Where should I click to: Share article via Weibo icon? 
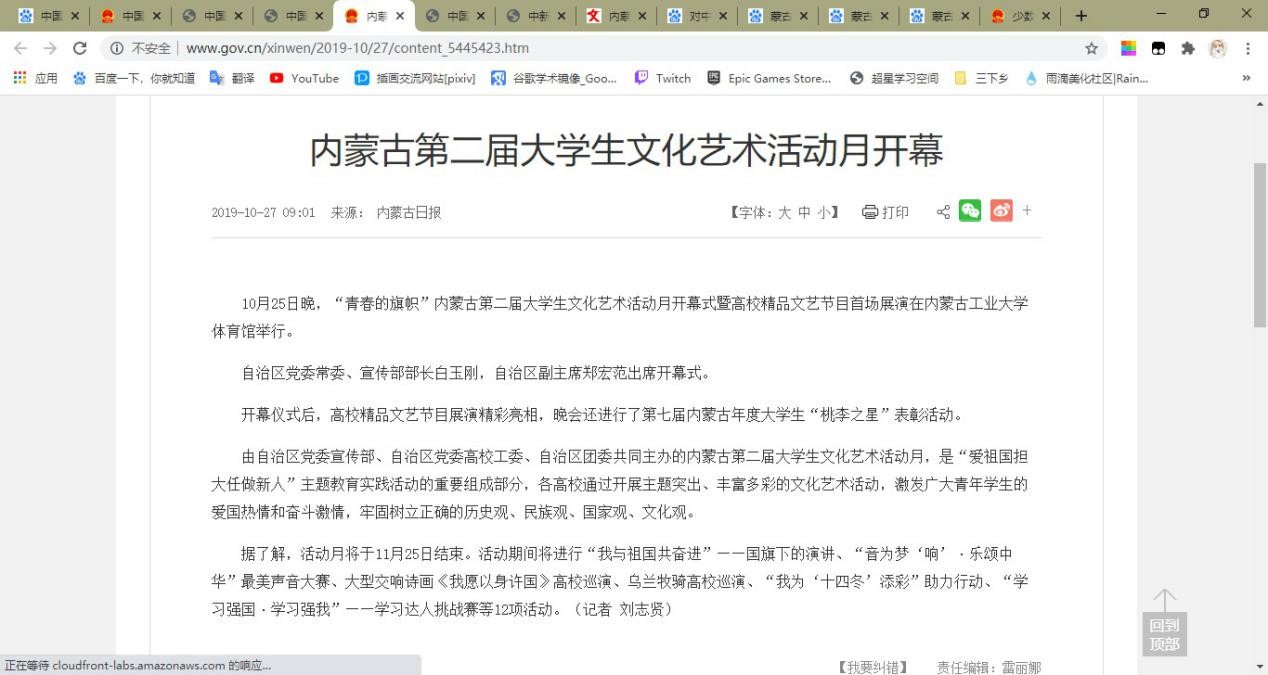[1001, 211]
